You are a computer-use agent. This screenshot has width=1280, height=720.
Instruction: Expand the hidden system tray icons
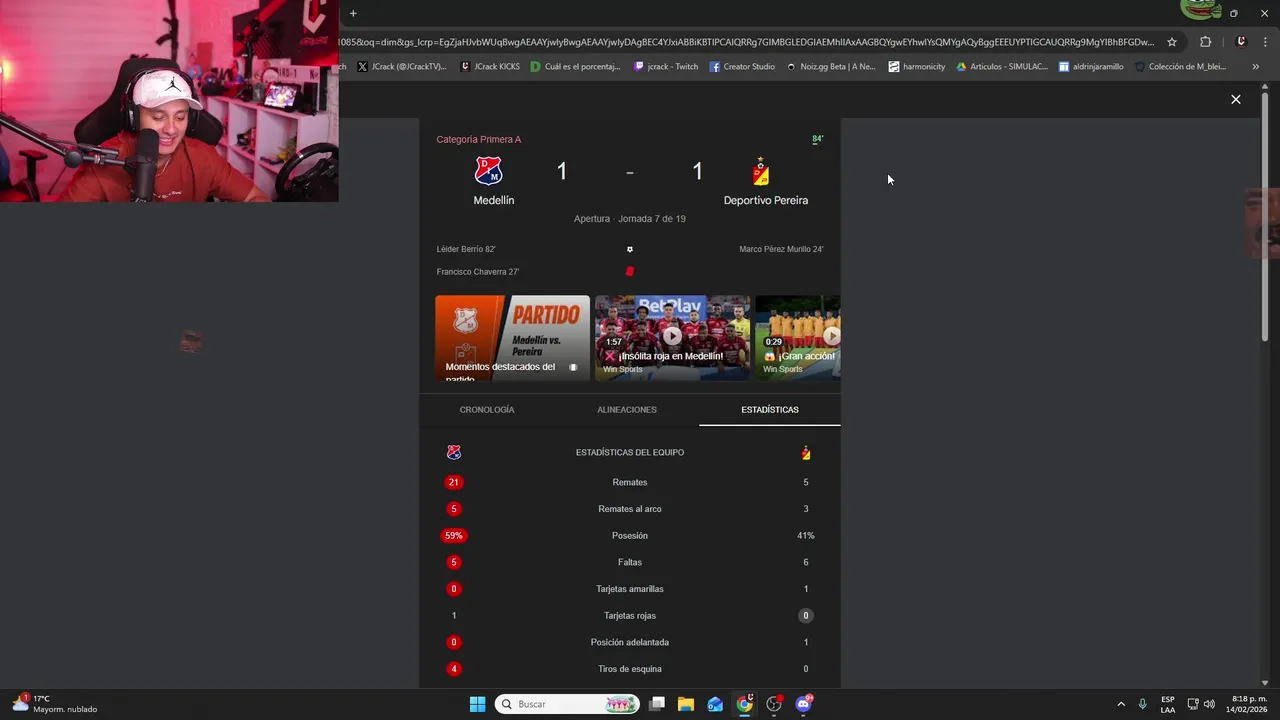(x=1121, y=704)
